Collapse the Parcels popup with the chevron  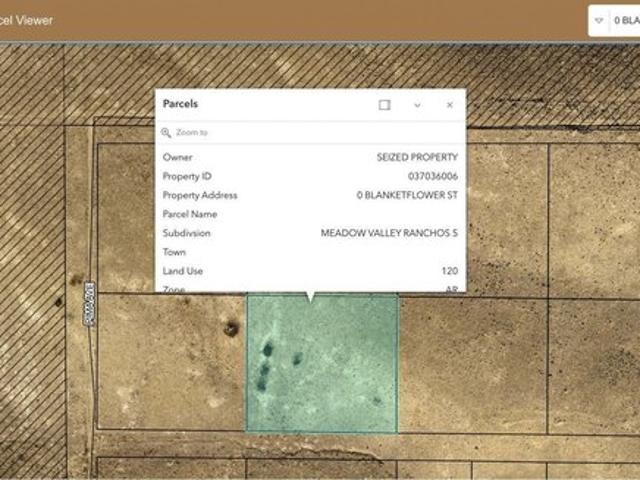tap(417, 105)
